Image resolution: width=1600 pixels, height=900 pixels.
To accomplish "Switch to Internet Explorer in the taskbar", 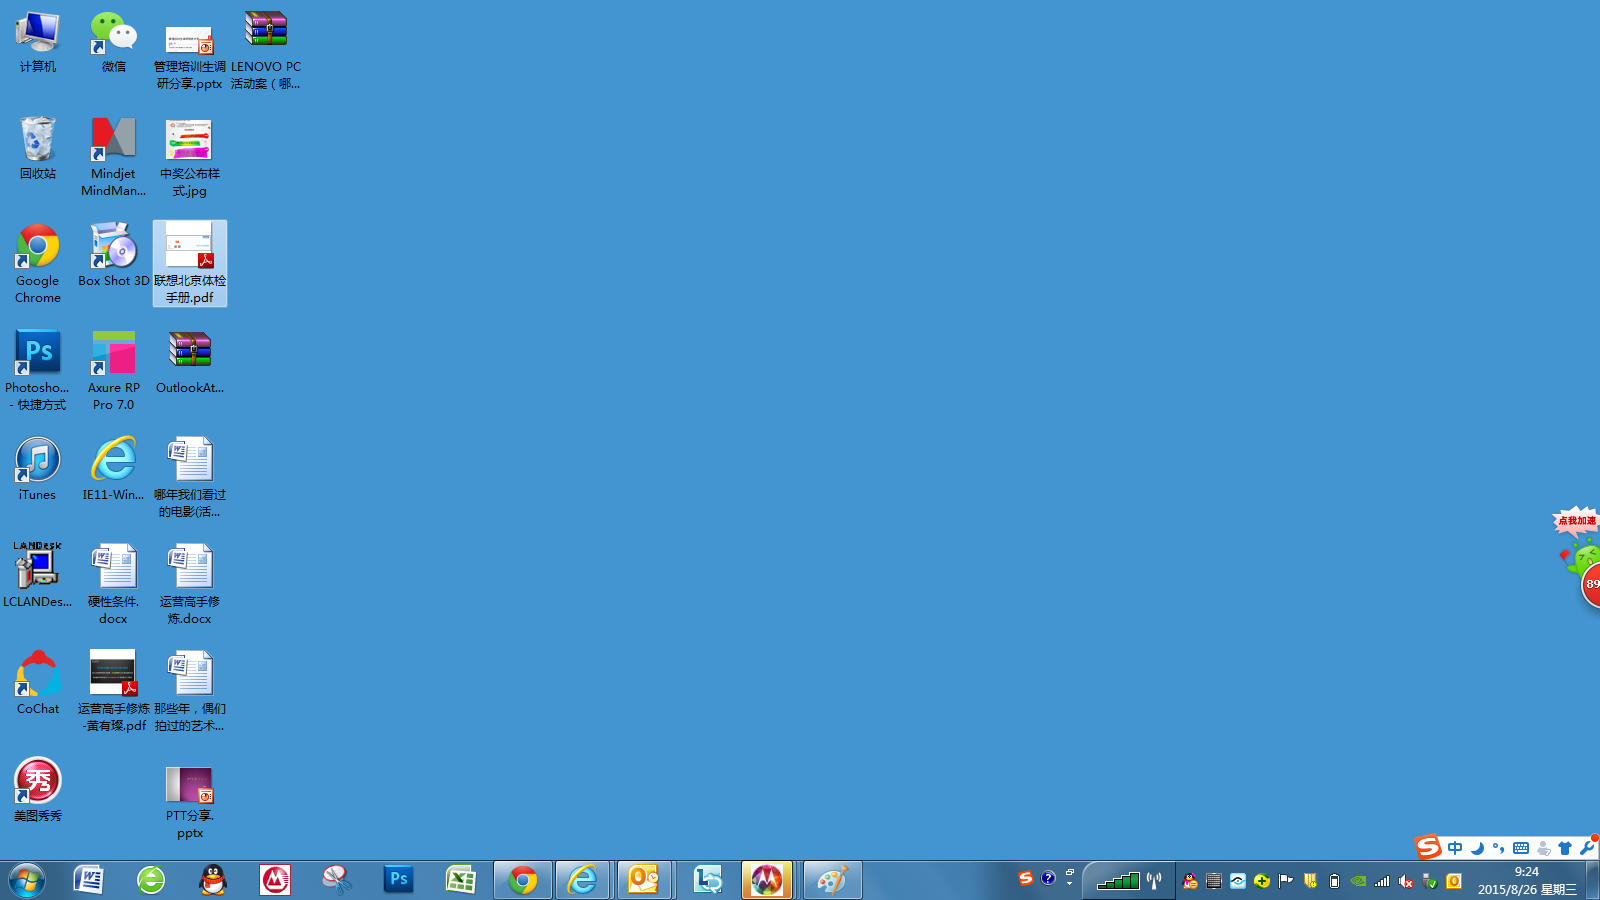I will [x=583, y=880].
